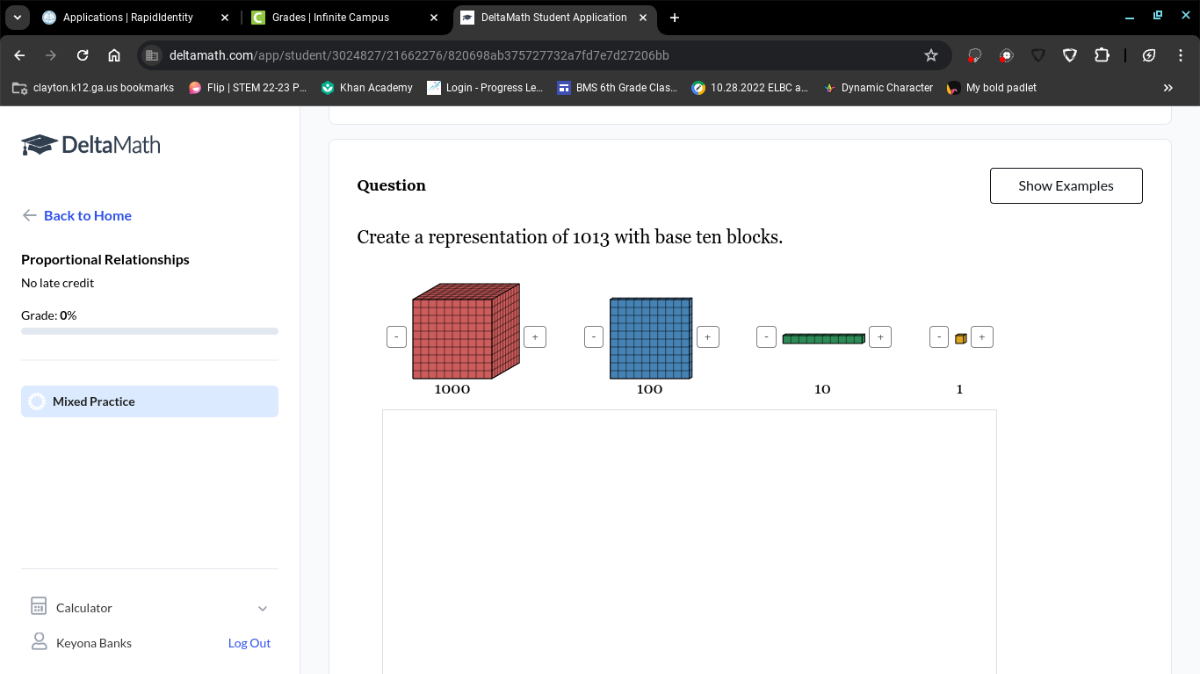Expand the Calculator chevron
Screen dimensions: 1200x674
pos(263,608)
